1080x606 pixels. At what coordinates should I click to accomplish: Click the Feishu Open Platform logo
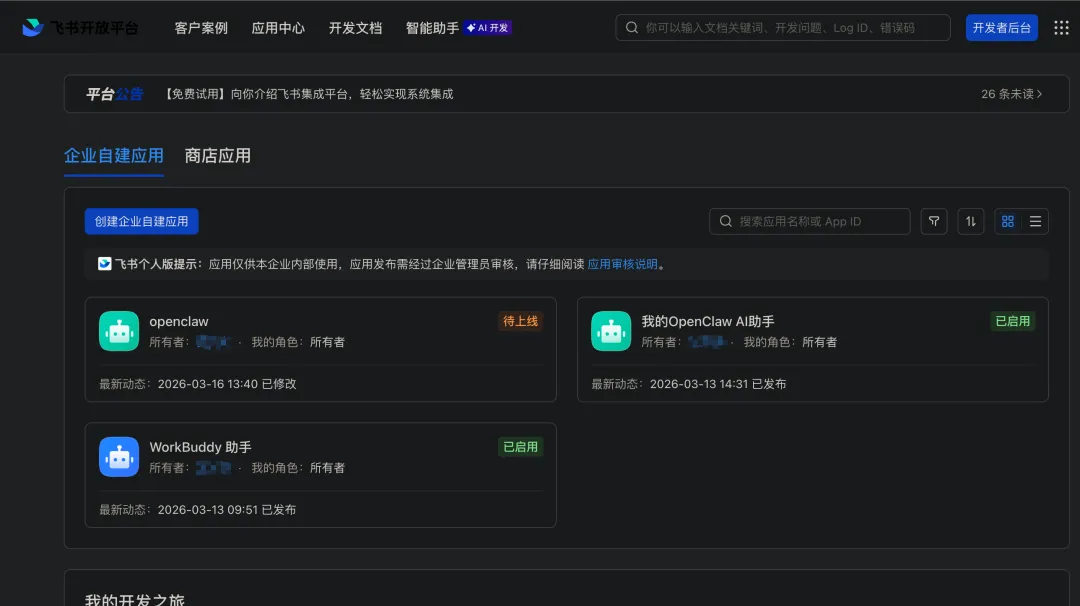80,28
